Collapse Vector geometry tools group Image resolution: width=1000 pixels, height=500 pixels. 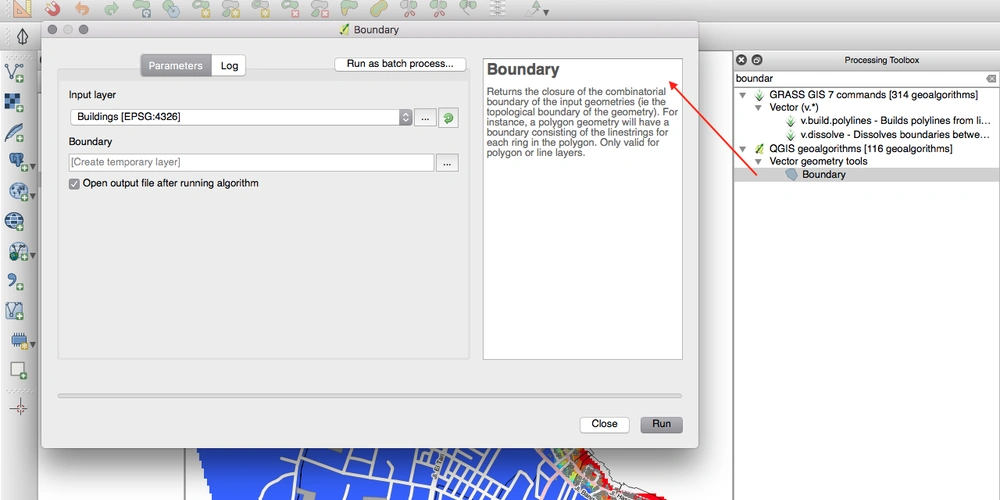(758, 161)
